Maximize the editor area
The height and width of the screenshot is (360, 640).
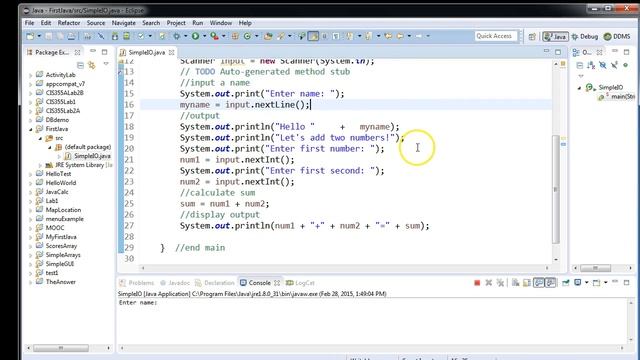558,52
